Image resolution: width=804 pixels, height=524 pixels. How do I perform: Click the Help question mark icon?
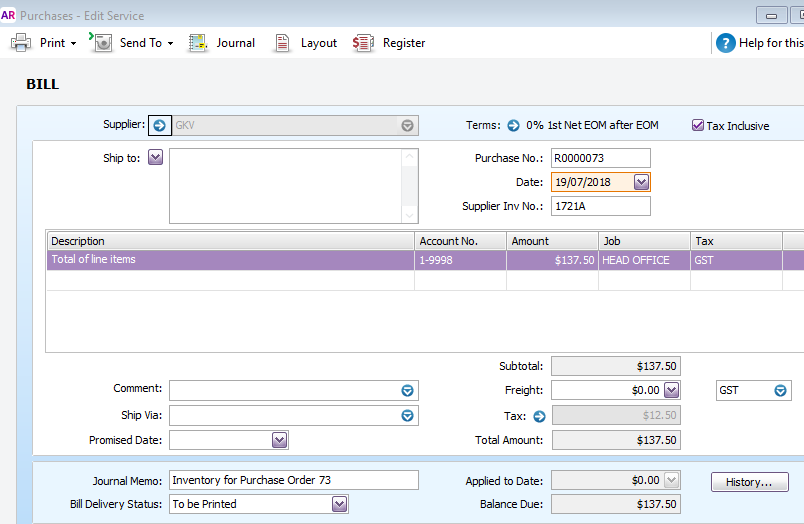(726, 43)
